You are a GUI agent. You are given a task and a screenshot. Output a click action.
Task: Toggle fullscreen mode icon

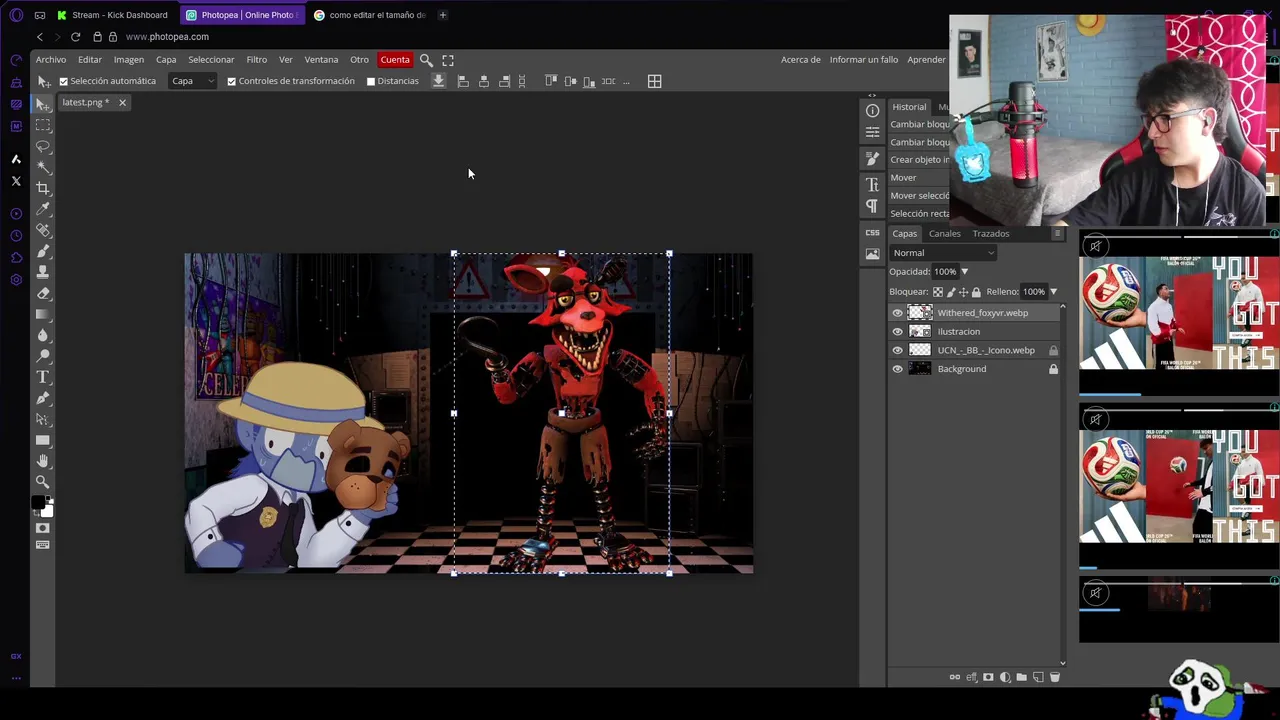coord(448,60)
